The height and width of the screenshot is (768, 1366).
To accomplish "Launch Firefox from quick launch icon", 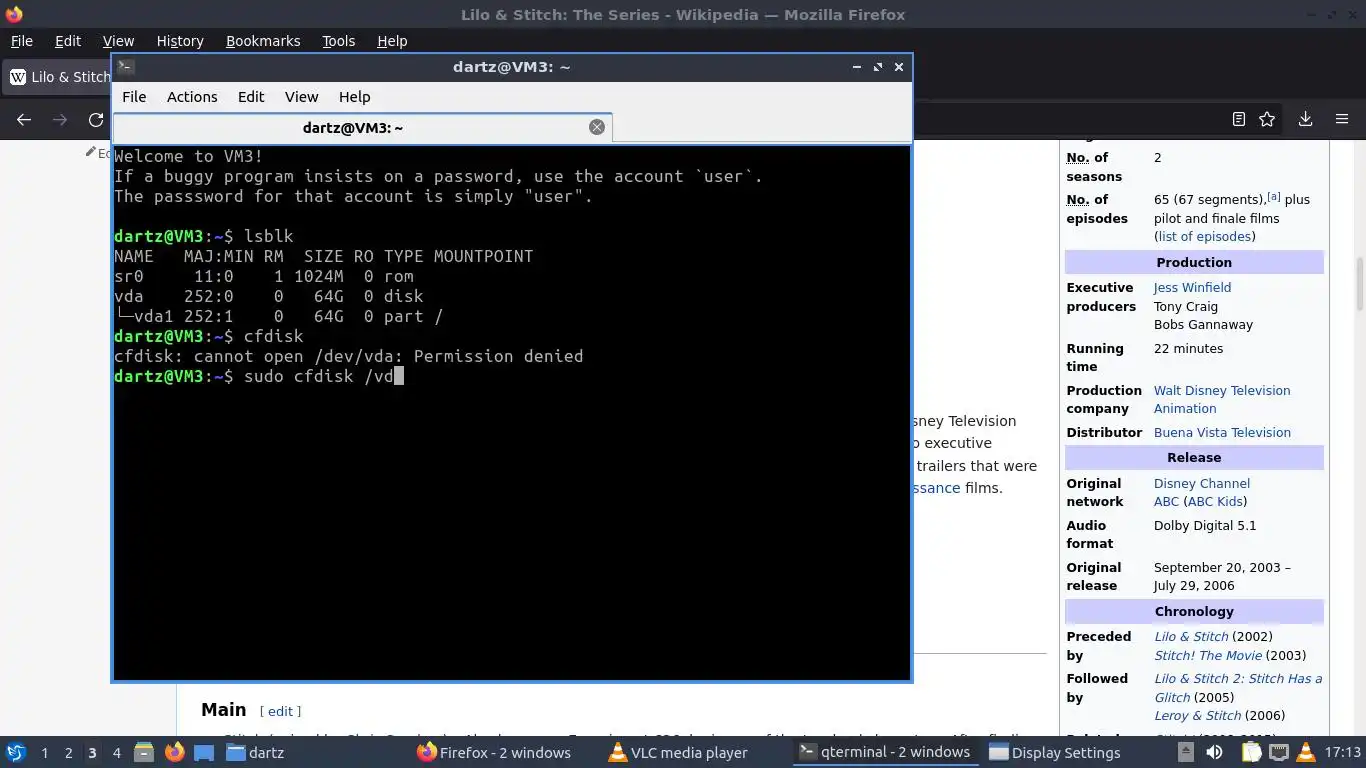I will point(174,752).
